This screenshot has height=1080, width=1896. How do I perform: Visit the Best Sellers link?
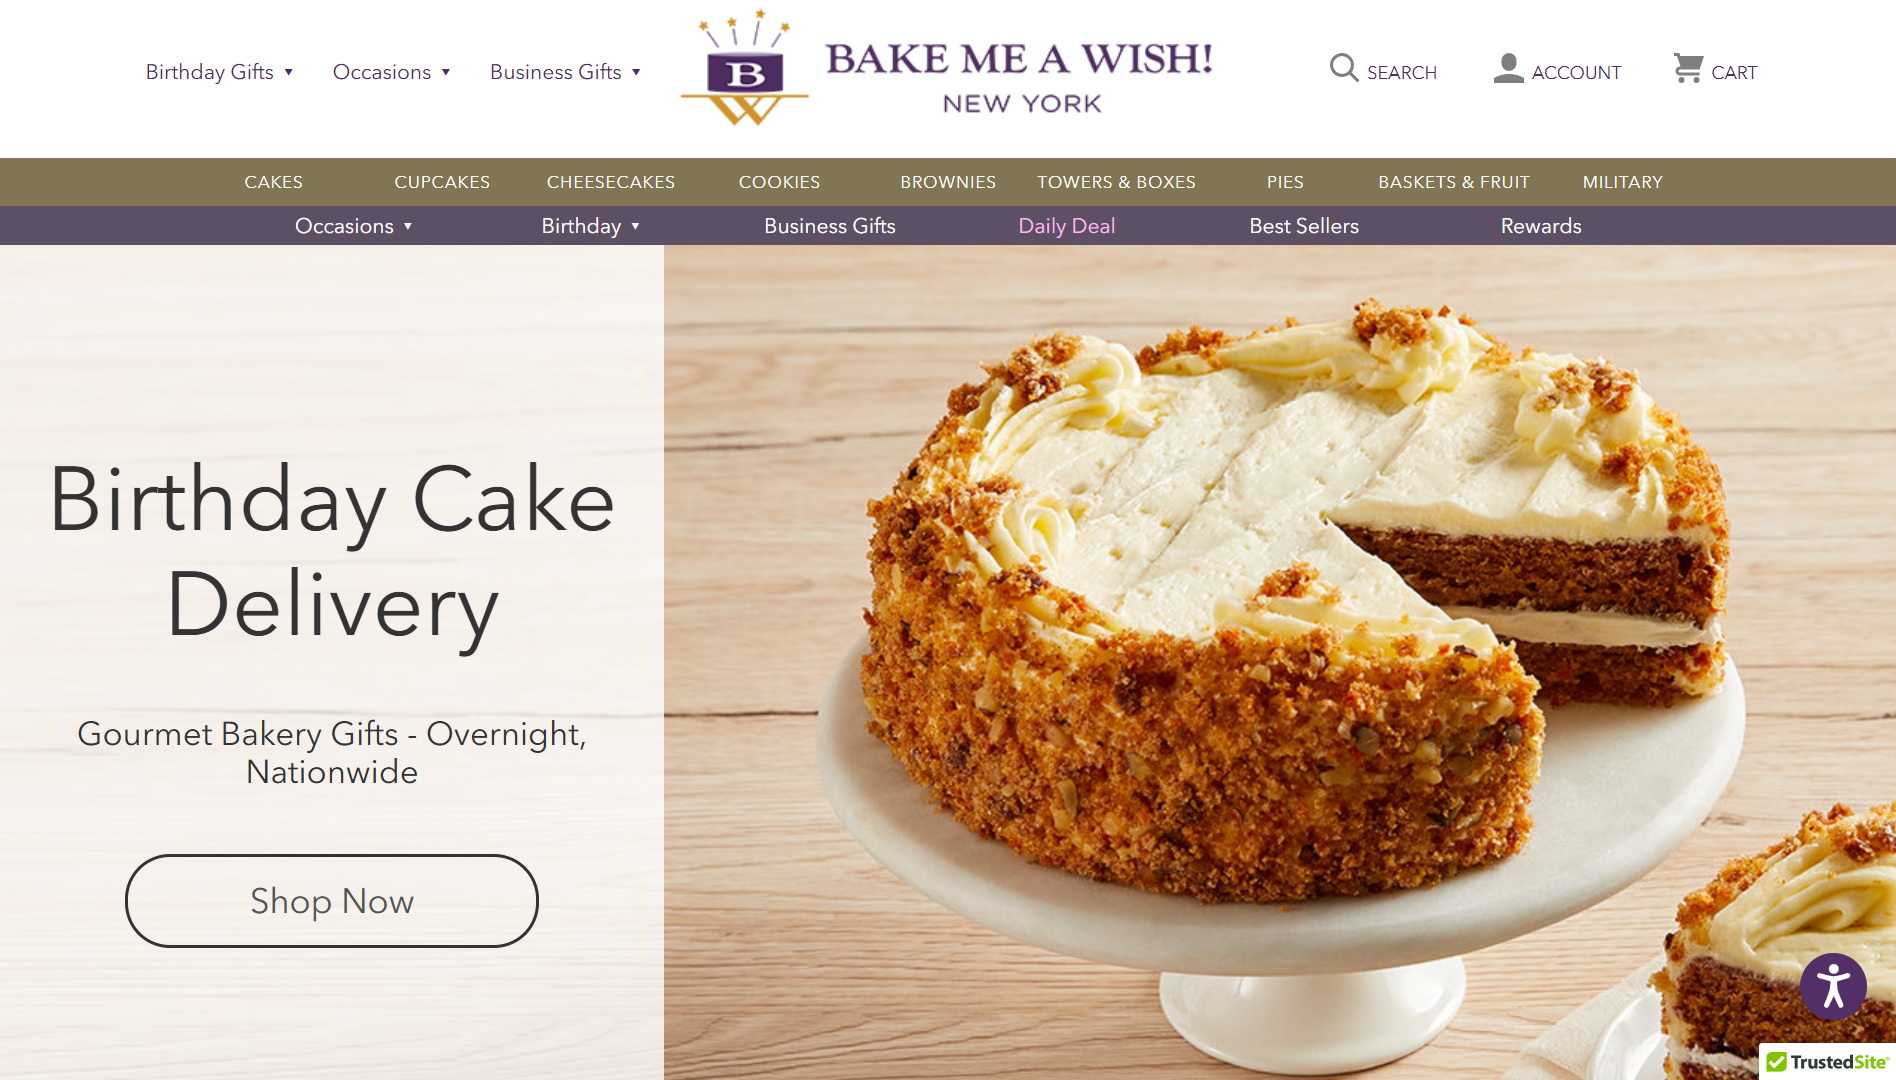tap(1304, 226)
